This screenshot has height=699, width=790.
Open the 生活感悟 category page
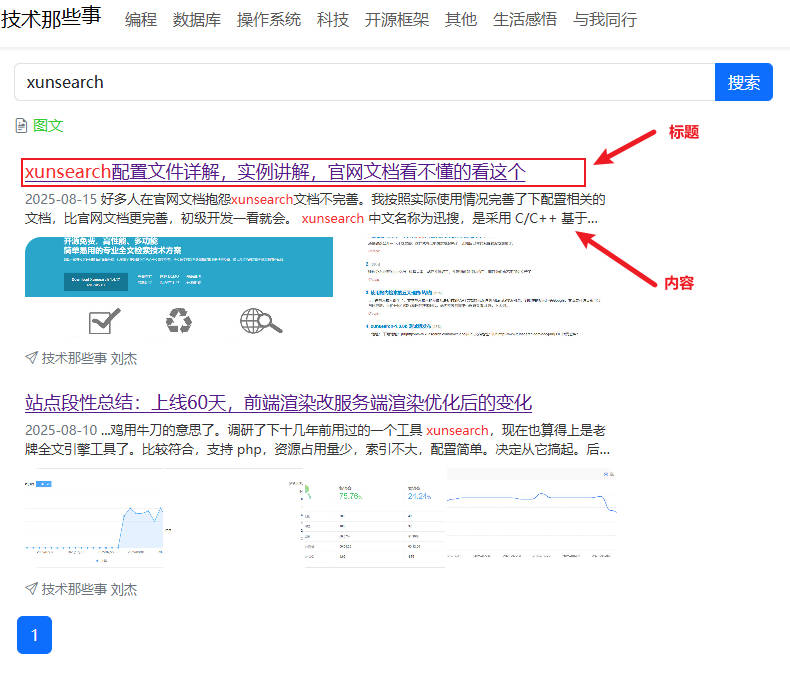click(x=525, y=20)
